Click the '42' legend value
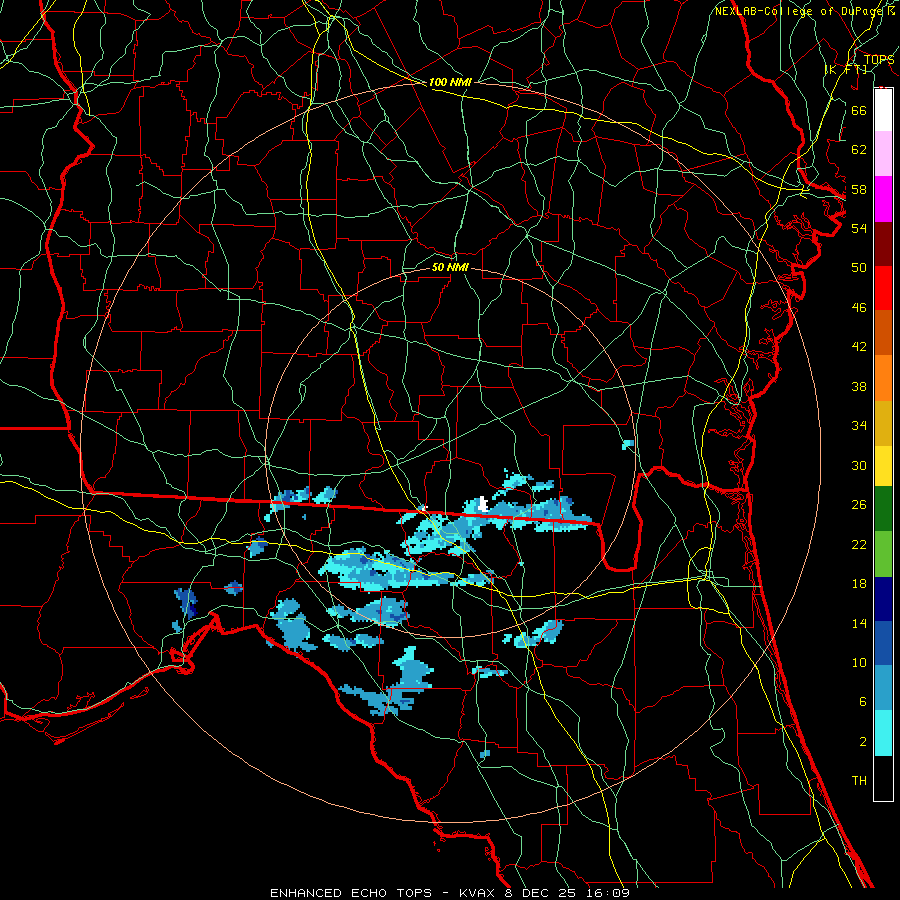This screenshot has width=900, height=900. coord(859,347)
